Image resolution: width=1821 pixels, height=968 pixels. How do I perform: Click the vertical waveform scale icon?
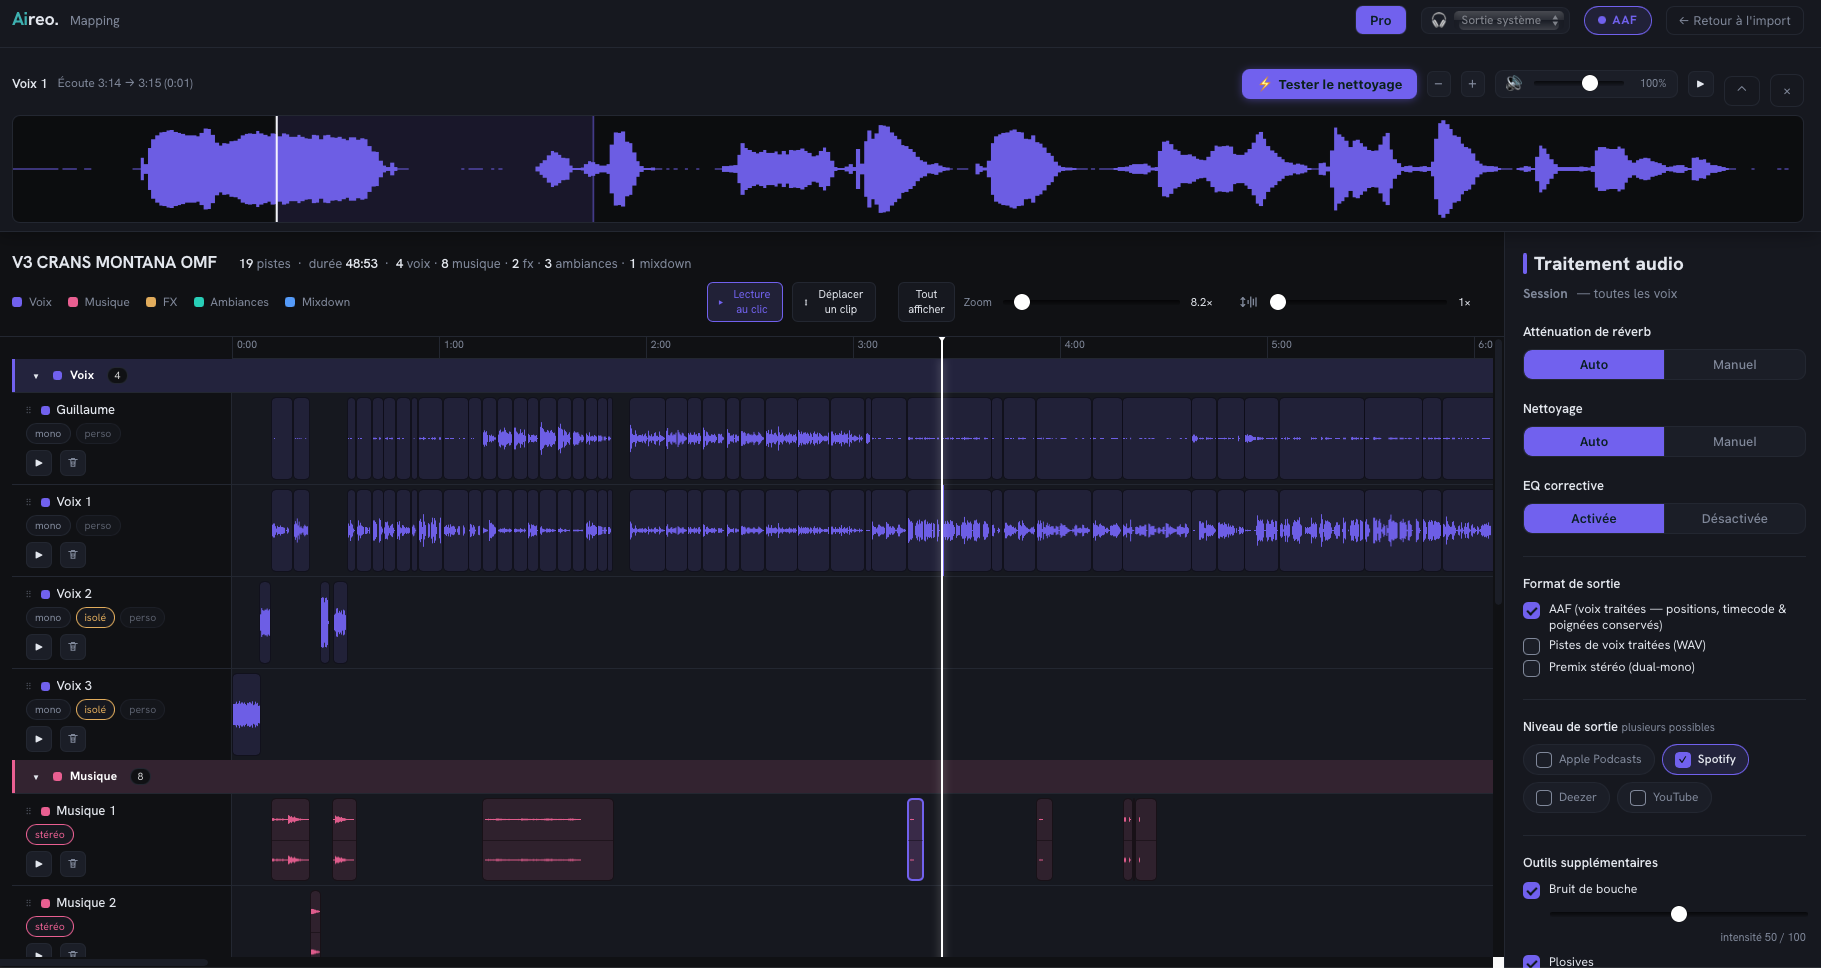point(1248,302)
